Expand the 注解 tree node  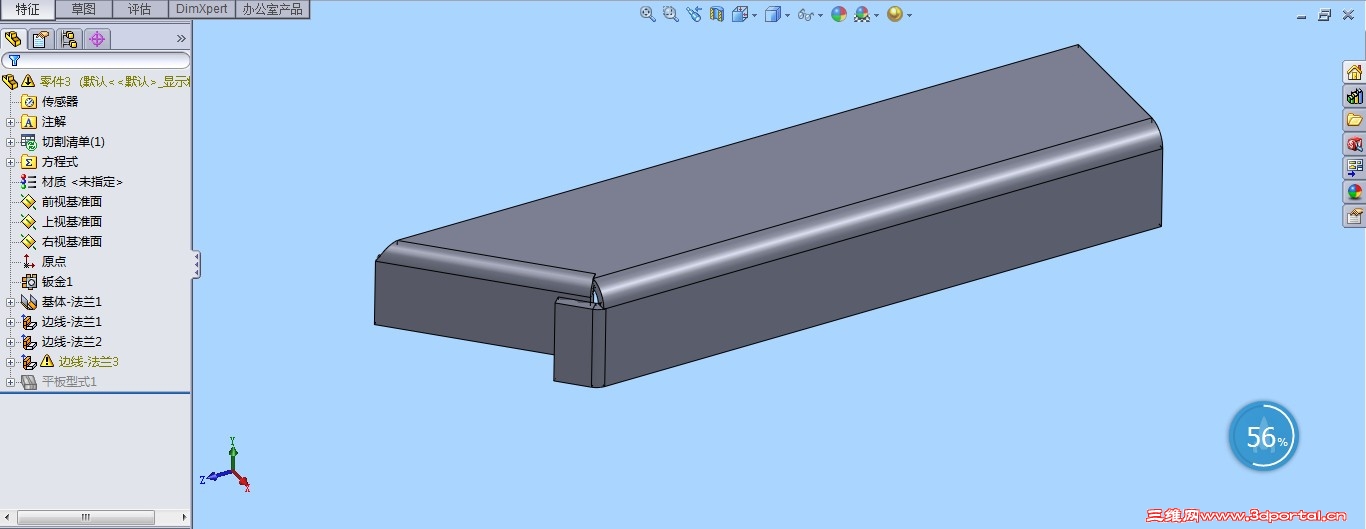click(11, 122)
